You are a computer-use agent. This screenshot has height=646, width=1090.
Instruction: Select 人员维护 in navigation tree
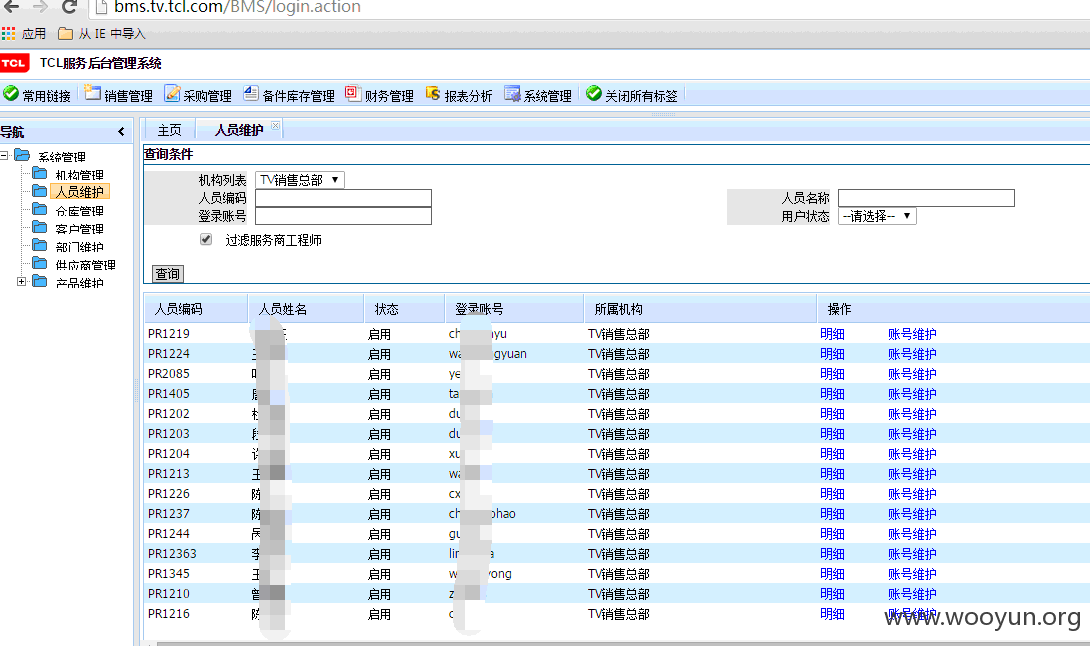[x=80, y=192]
